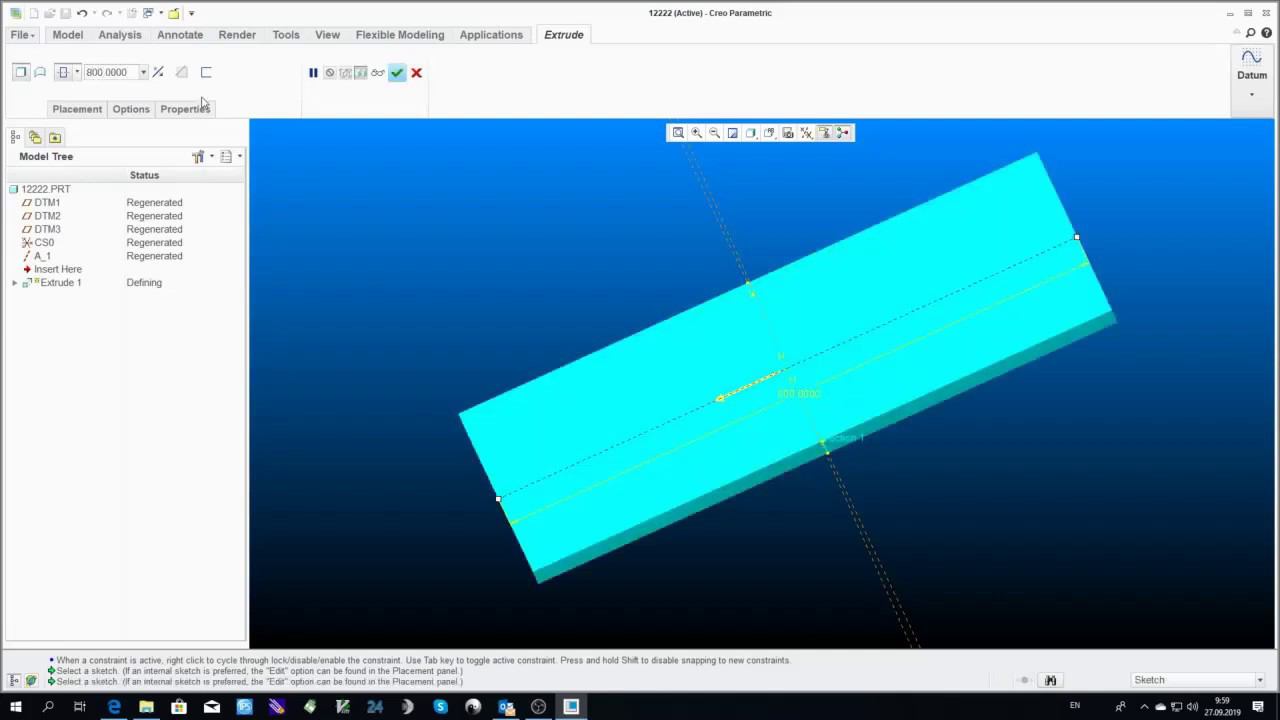The height and width of the screenshot is (720, 1280).
Task: Open the Datum Display Filters icon
Action: [x=806, y=133]
